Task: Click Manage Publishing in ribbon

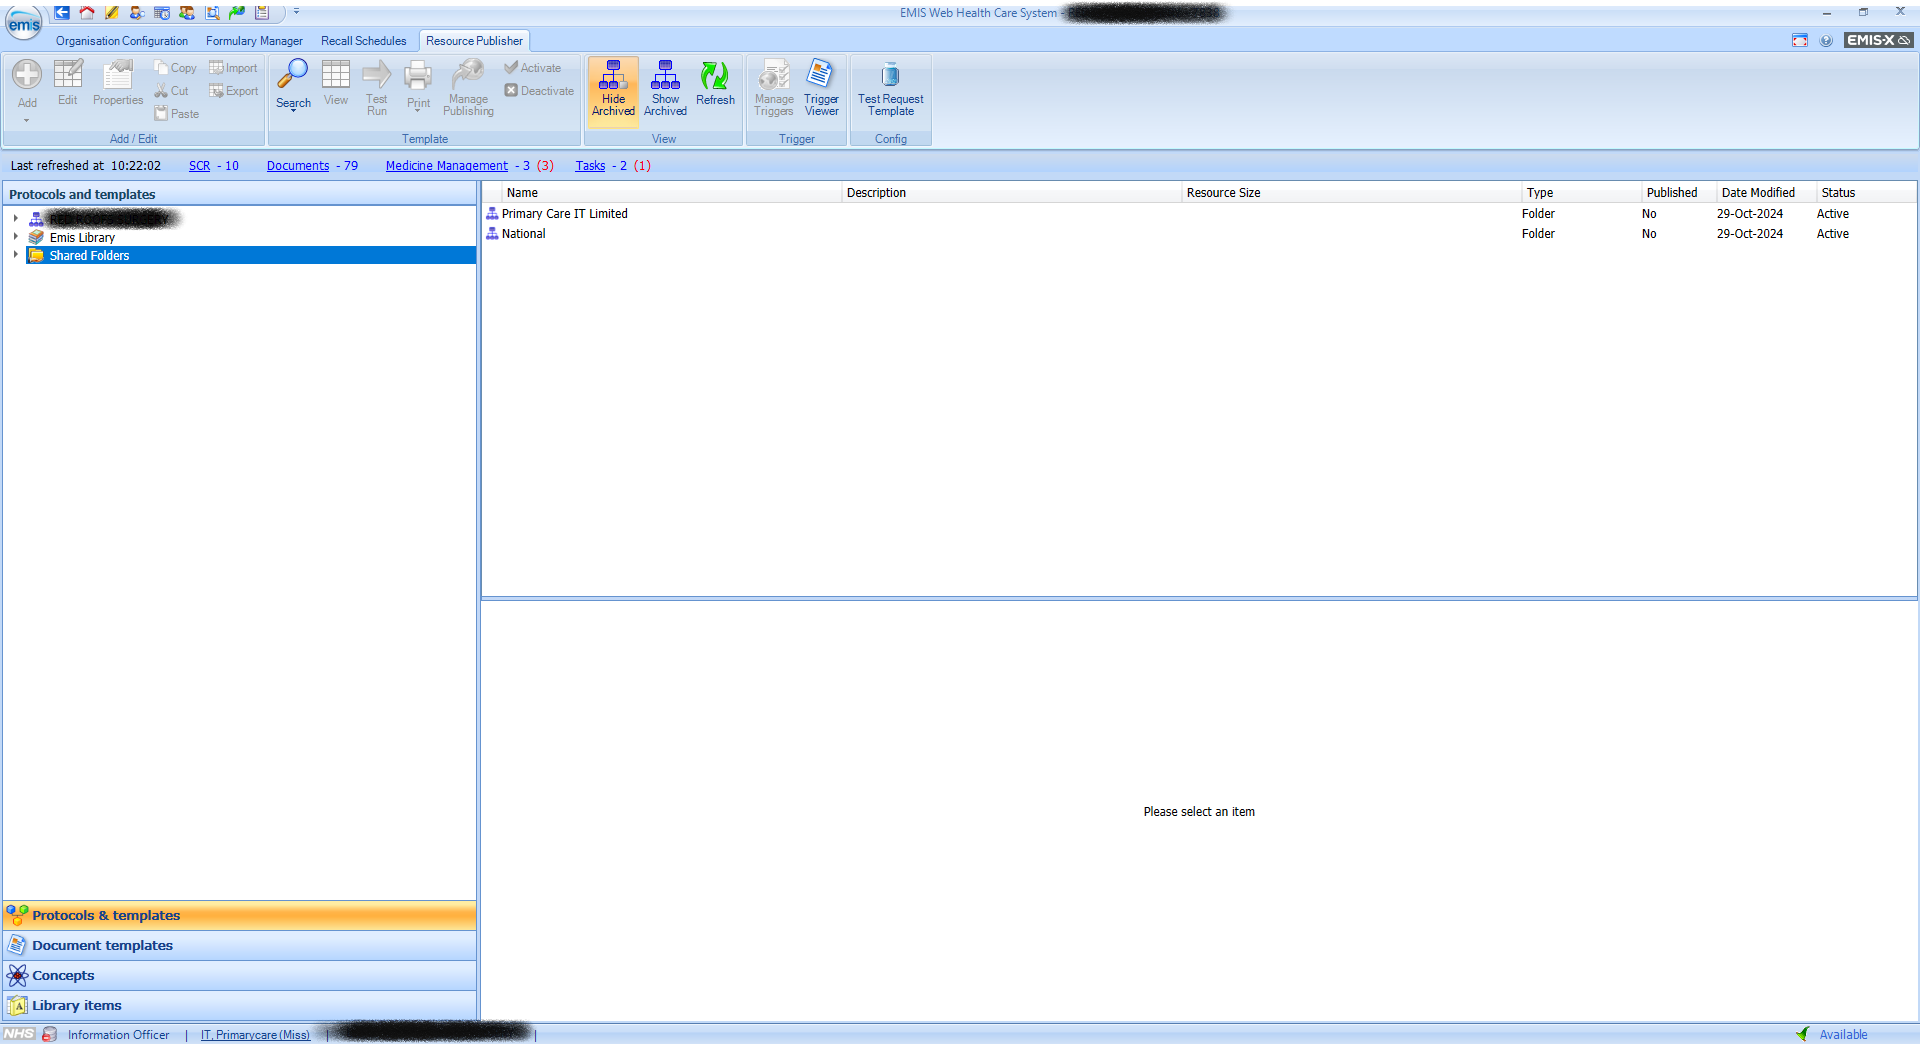Action: point(468,88)
